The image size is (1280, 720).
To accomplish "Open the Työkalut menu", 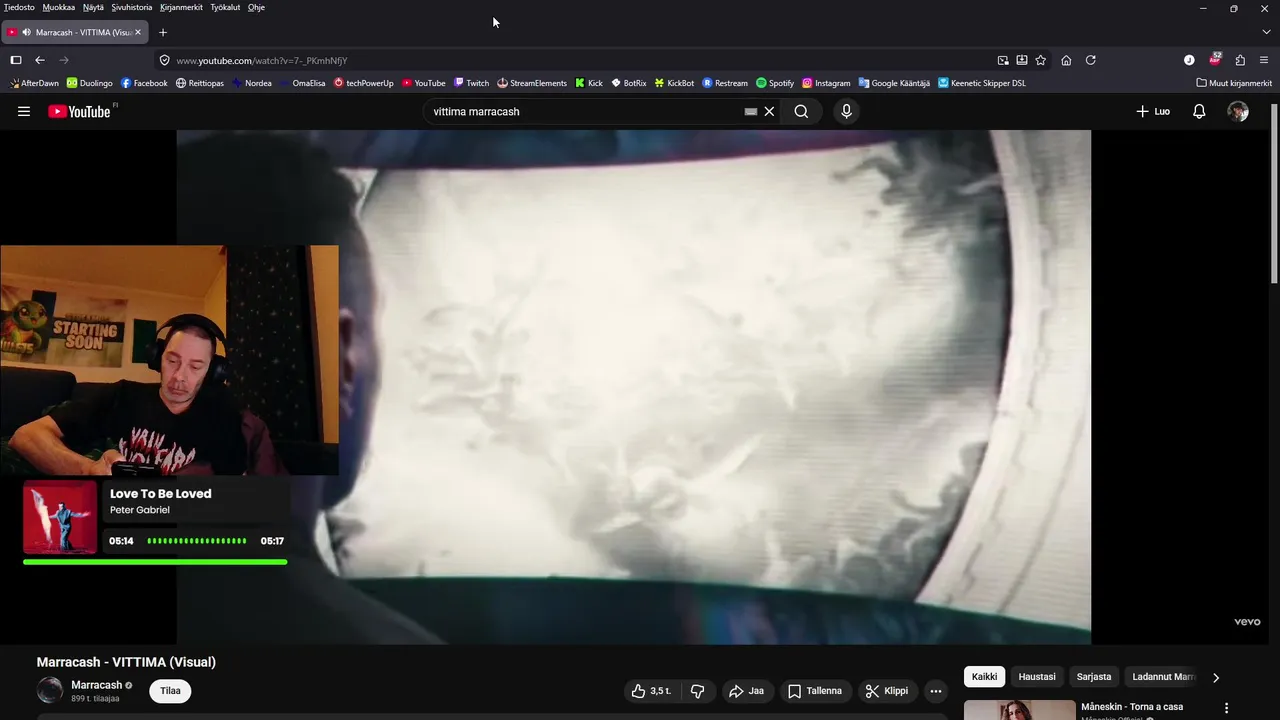I will [225, 7].
